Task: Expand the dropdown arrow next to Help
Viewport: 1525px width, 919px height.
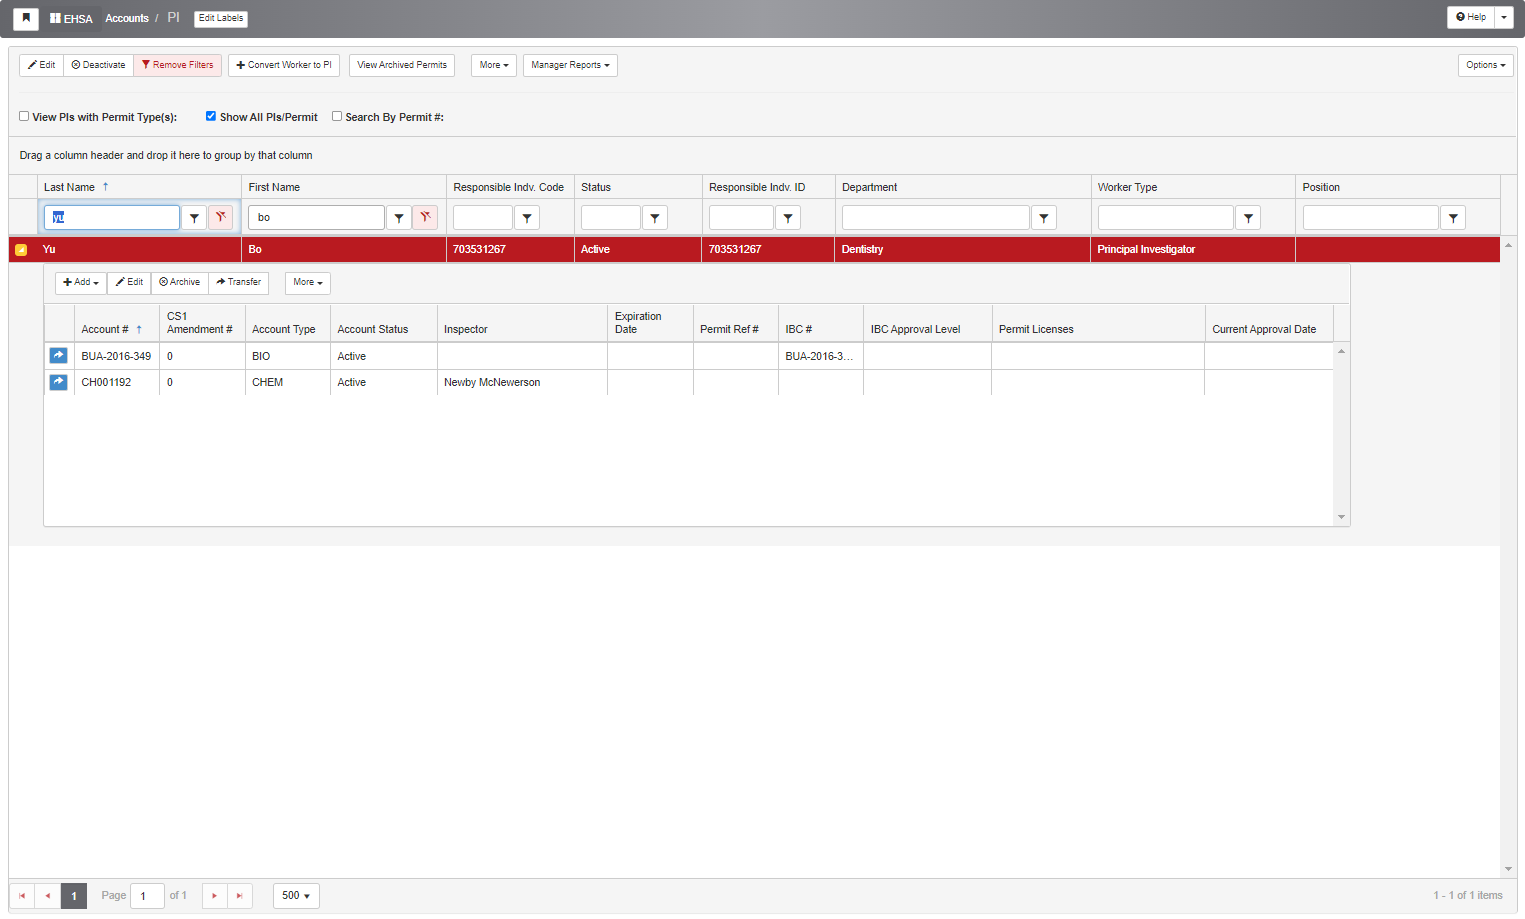Action: (x=1504, y=17)
